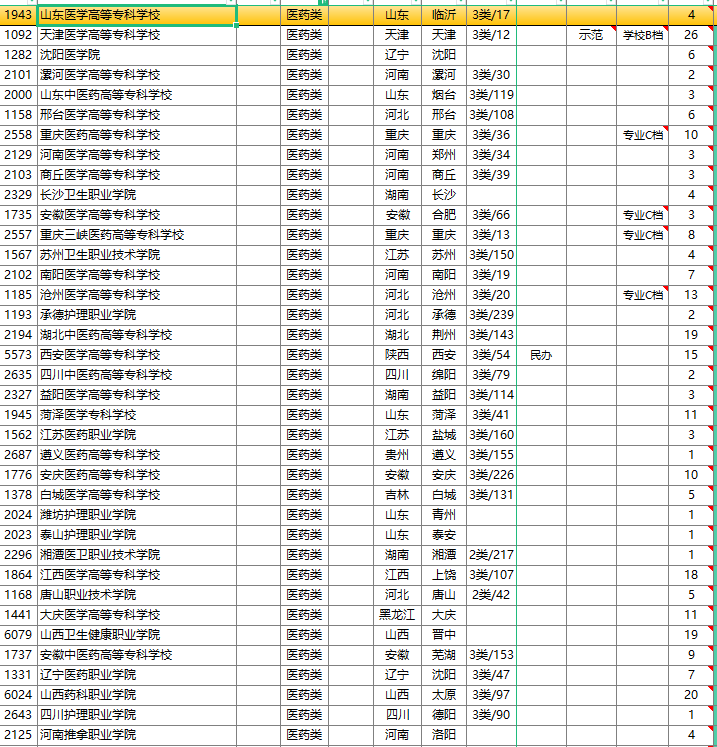Select the 沈阳医学院 cell

137,55
